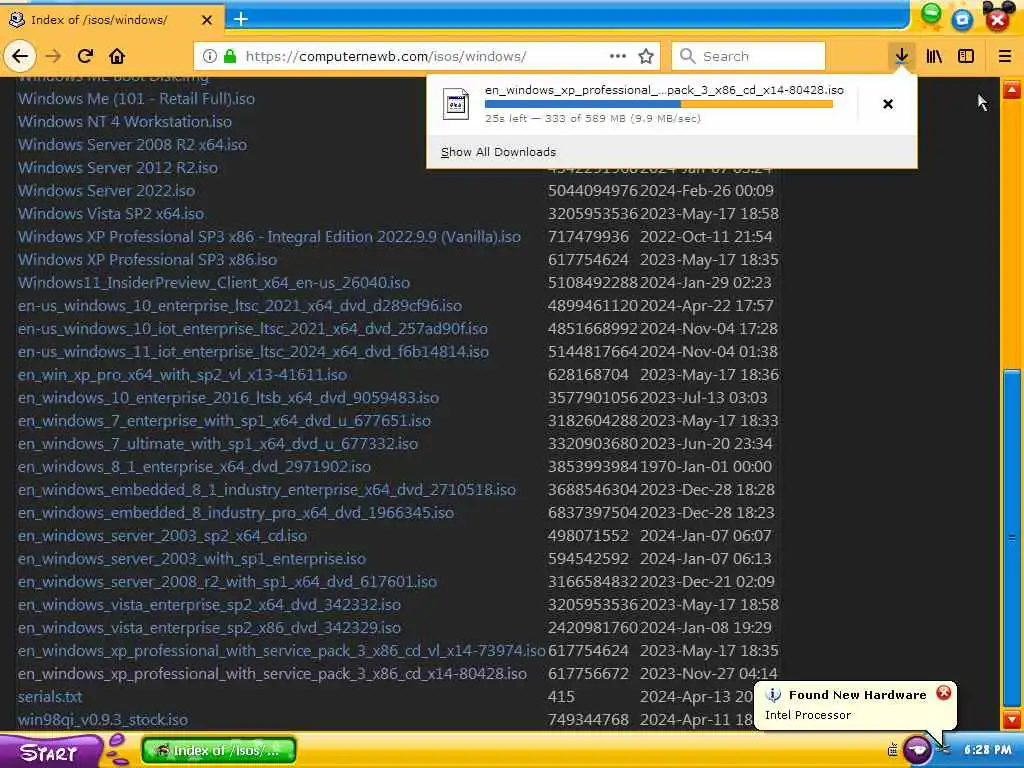Select the Index of /isos/windows/ tab

click(x=110, y=20)
